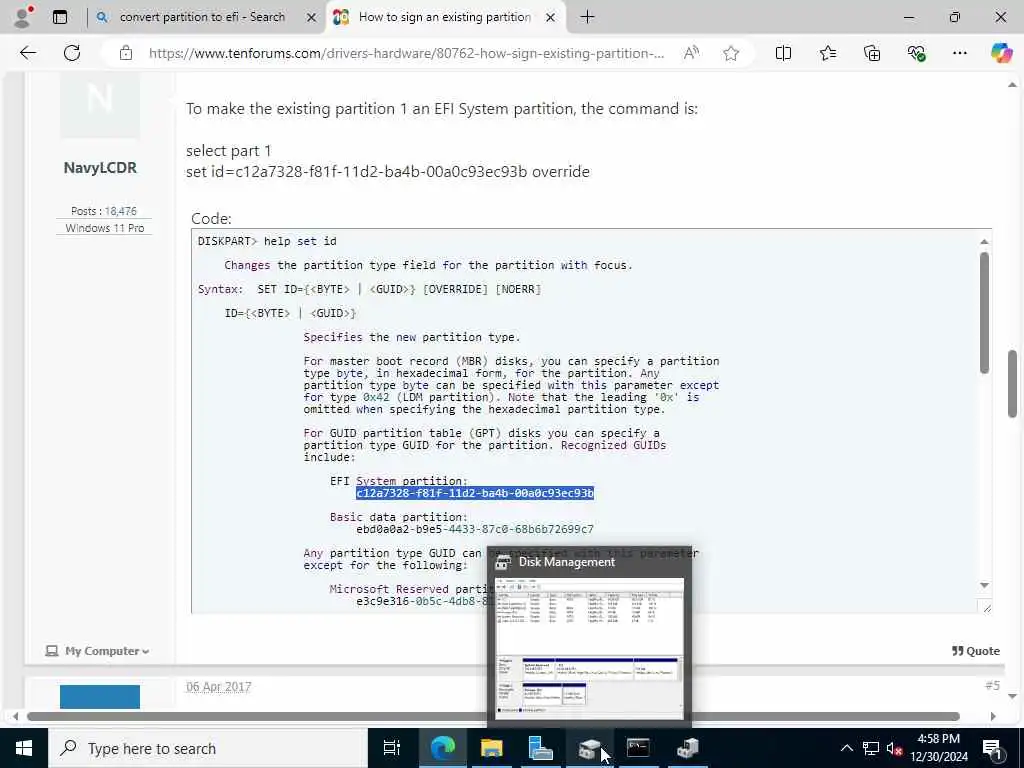Open the Windows Start menu

(24, 748)
